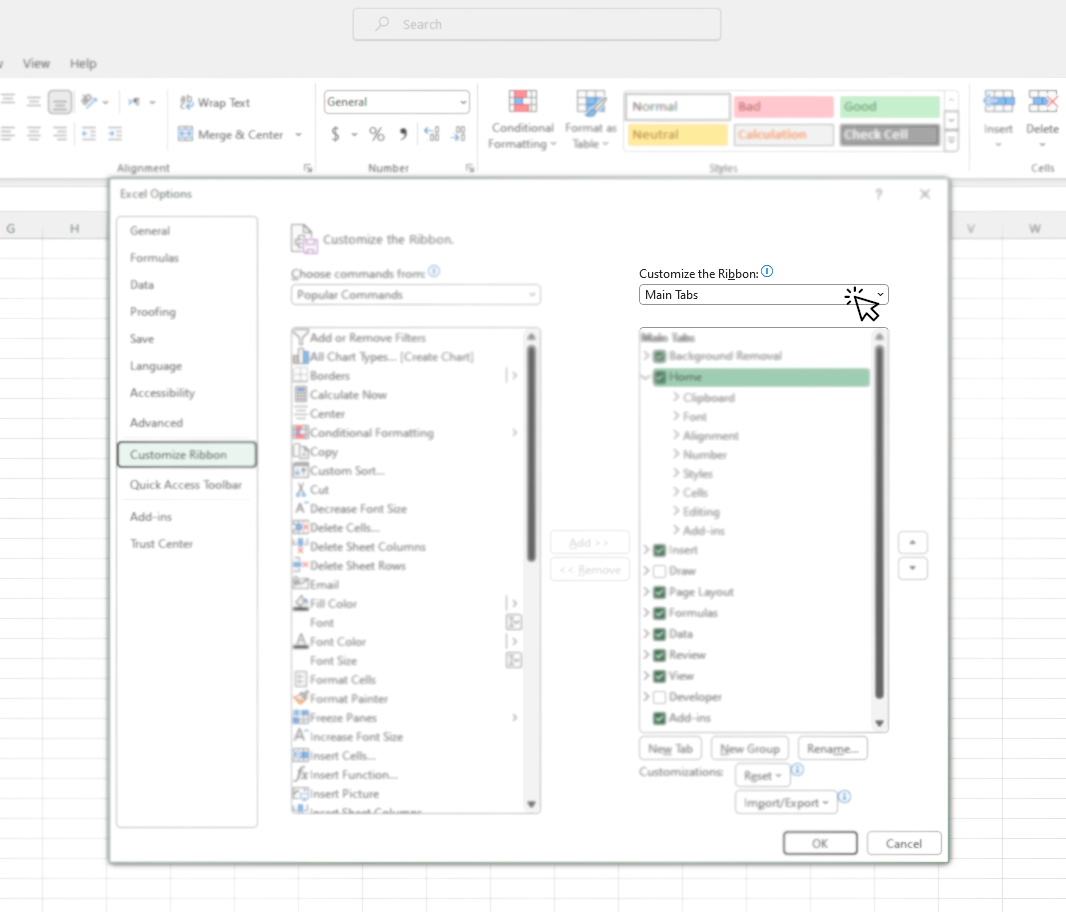Click the Search box in title bar
1066x912 pixels.
(536, 24)
